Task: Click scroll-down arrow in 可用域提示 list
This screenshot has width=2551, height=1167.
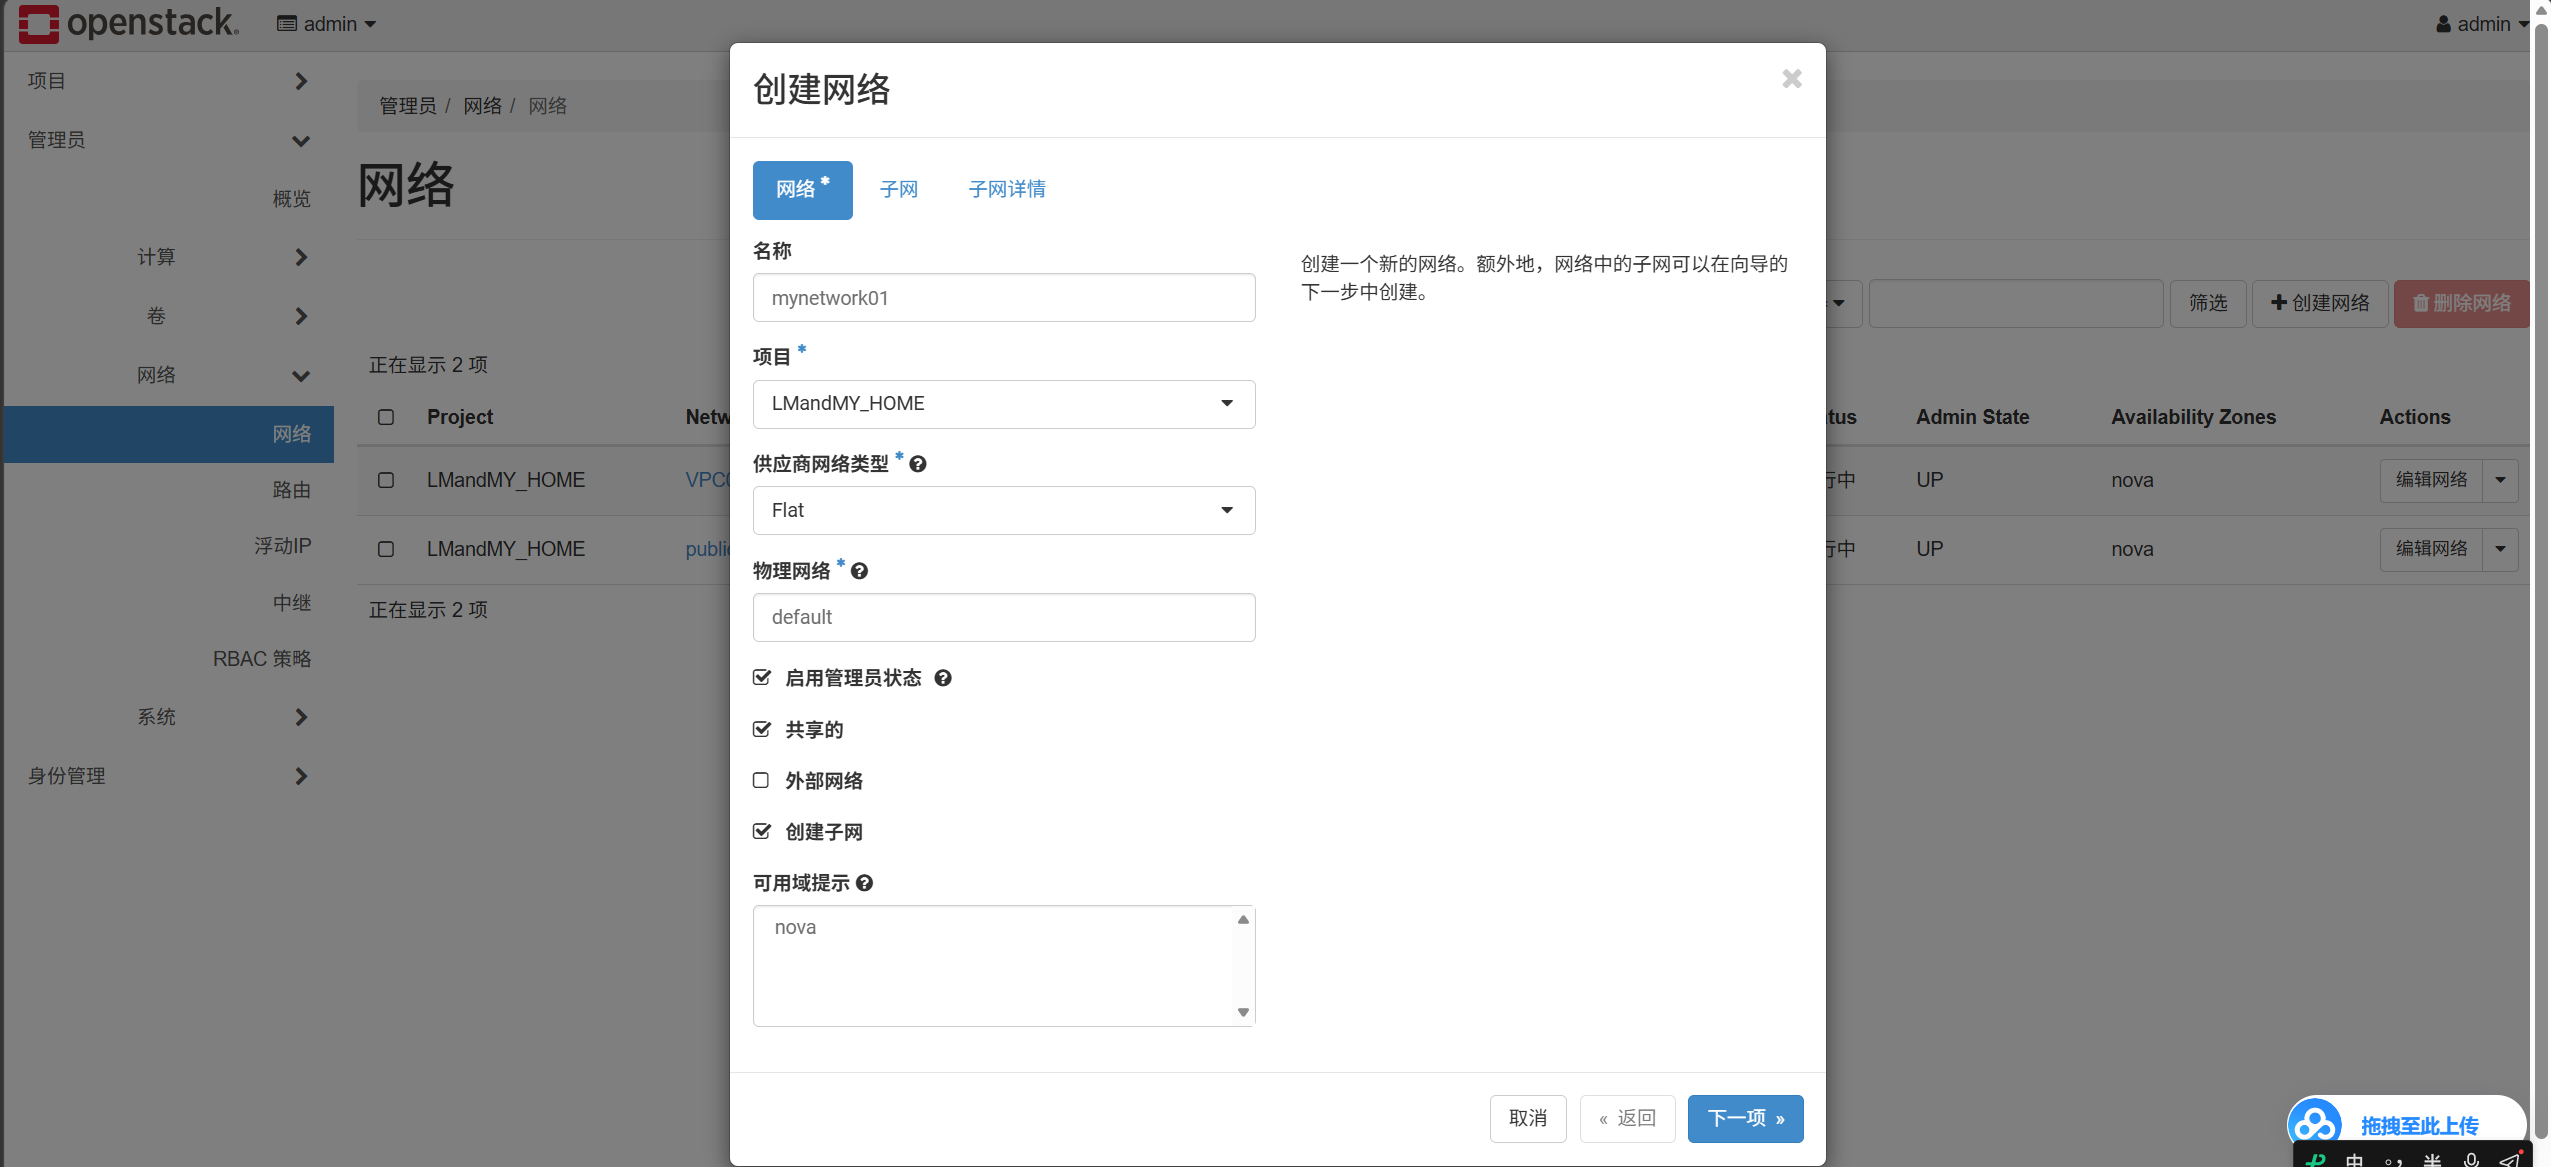Action: tap(1243, 1012)
